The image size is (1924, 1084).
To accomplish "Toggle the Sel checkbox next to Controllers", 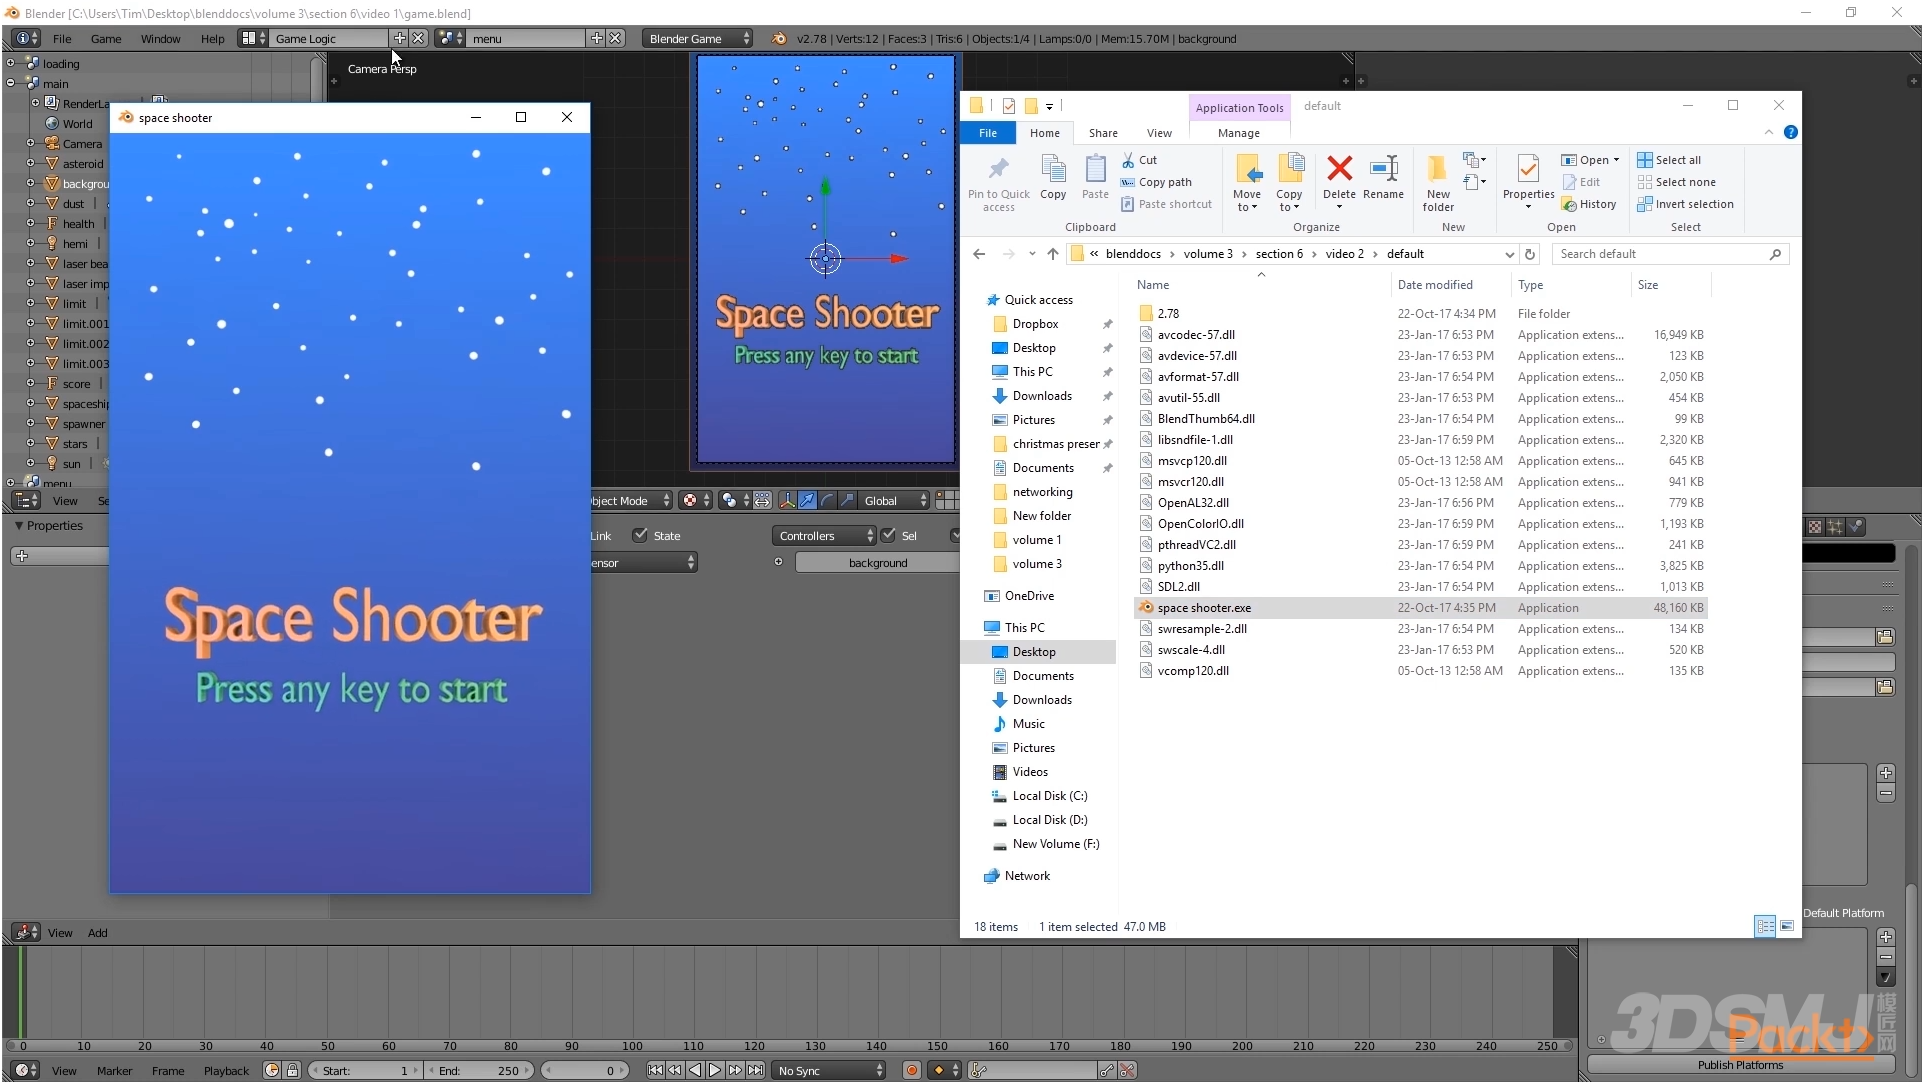I will tap(888, 535).
